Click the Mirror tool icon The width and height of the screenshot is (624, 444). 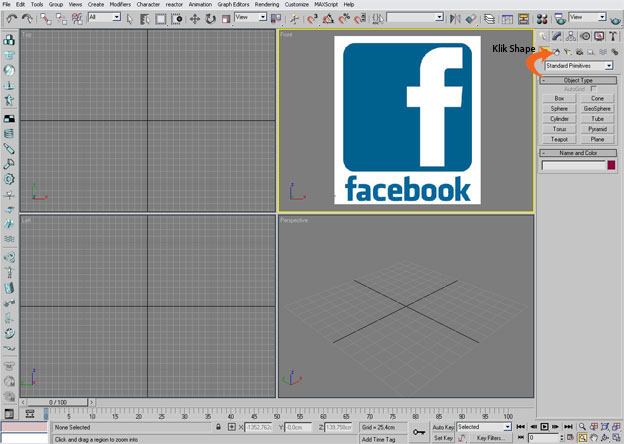click(455, 19)
